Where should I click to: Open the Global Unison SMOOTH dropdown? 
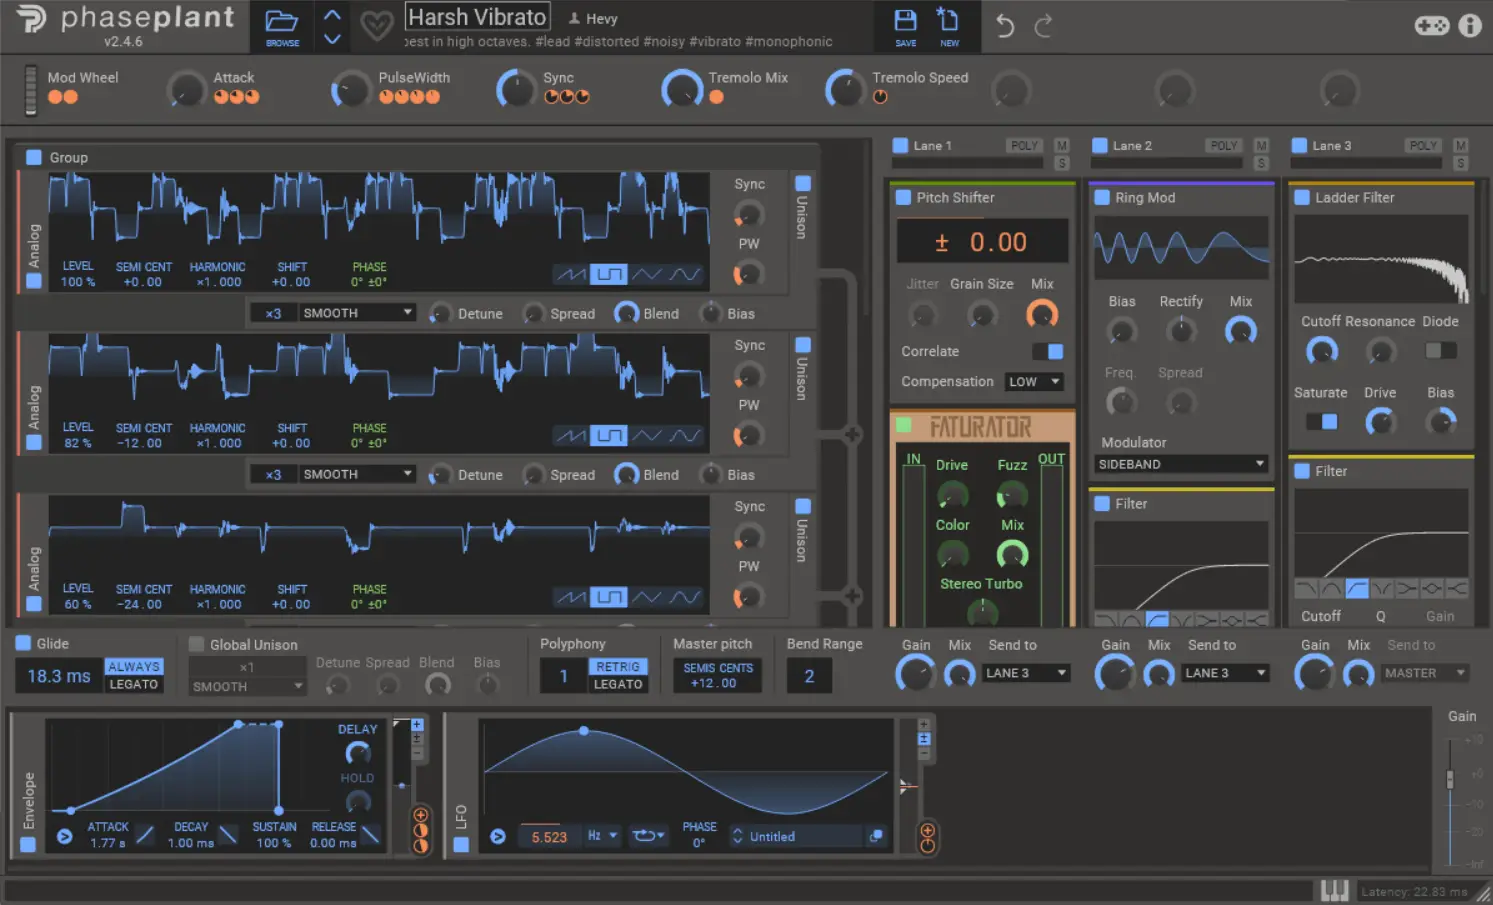click(x=247, y=686)
